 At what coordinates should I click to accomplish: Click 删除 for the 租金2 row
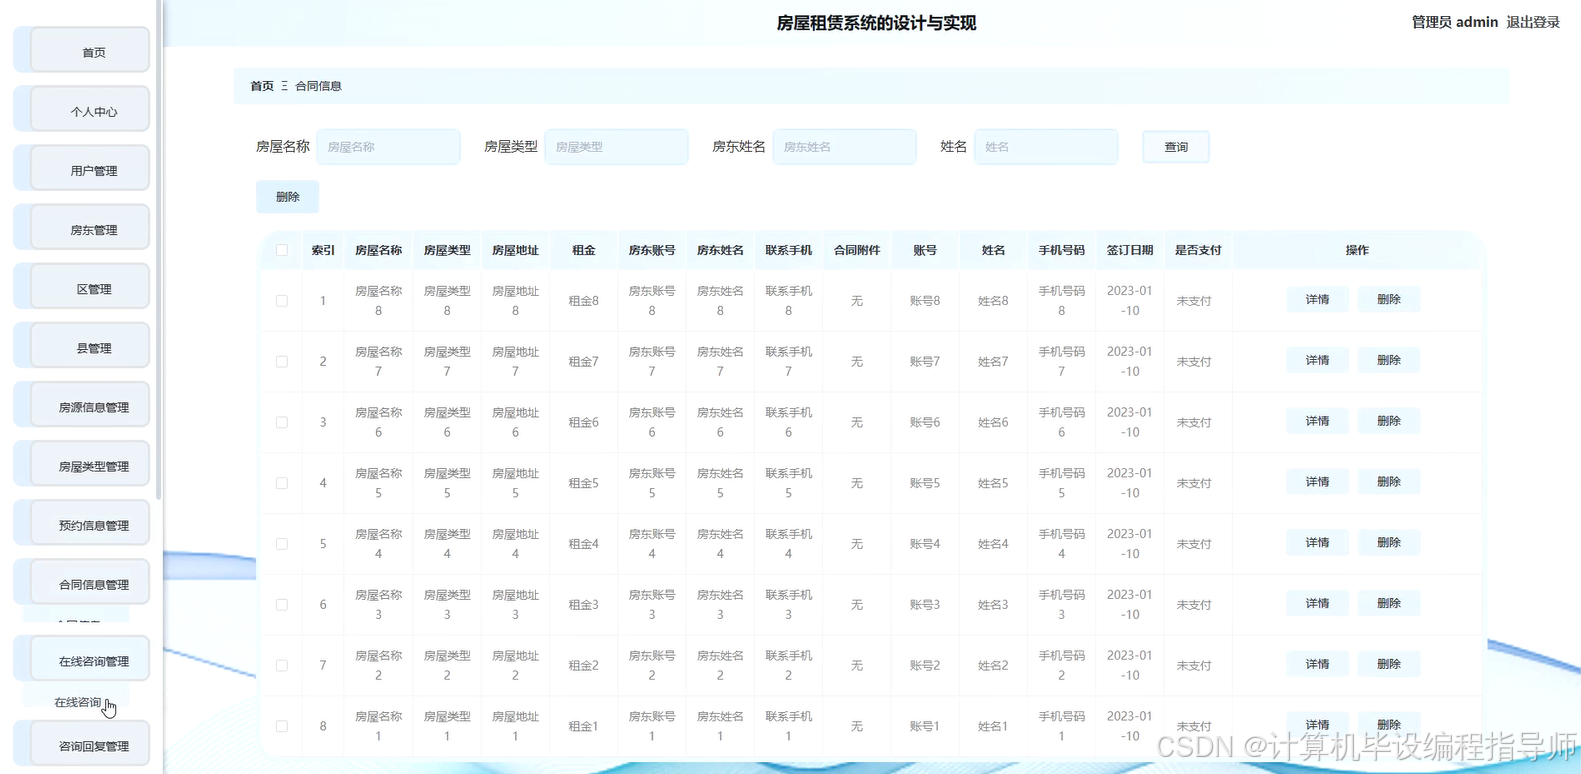tap(1388, 664)
